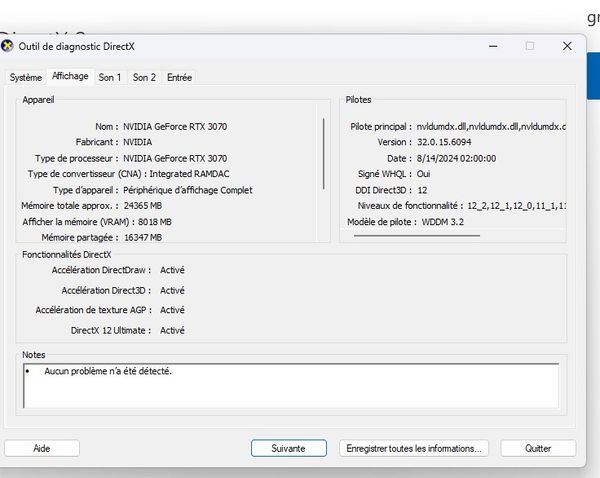Click the Signé WHQL value Oui
The width and height of the screenshot is (600, 478).
pyautogui.click(x=423, y=174)
